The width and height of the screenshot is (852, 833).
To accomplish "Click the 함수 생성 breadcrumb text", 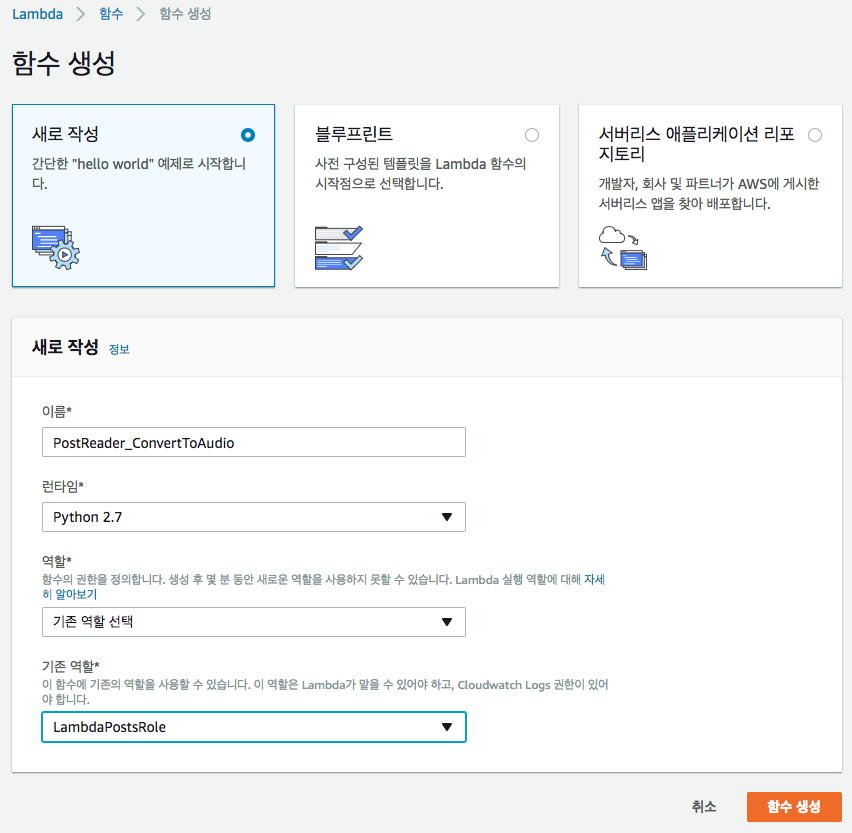I will pyautogui.click(x=185, y=14).
